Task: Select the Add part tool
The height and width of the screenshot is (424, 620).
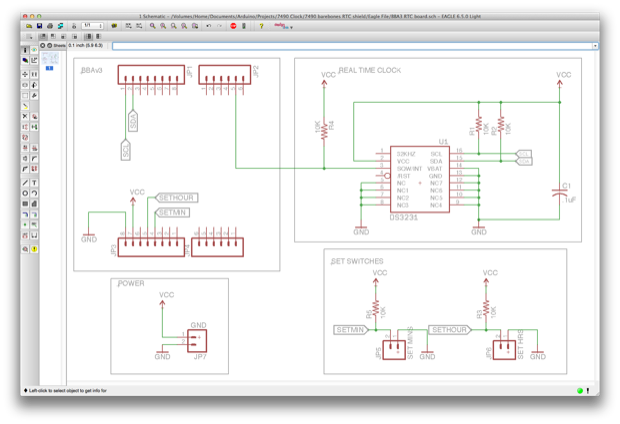Action: click(34, 116)
